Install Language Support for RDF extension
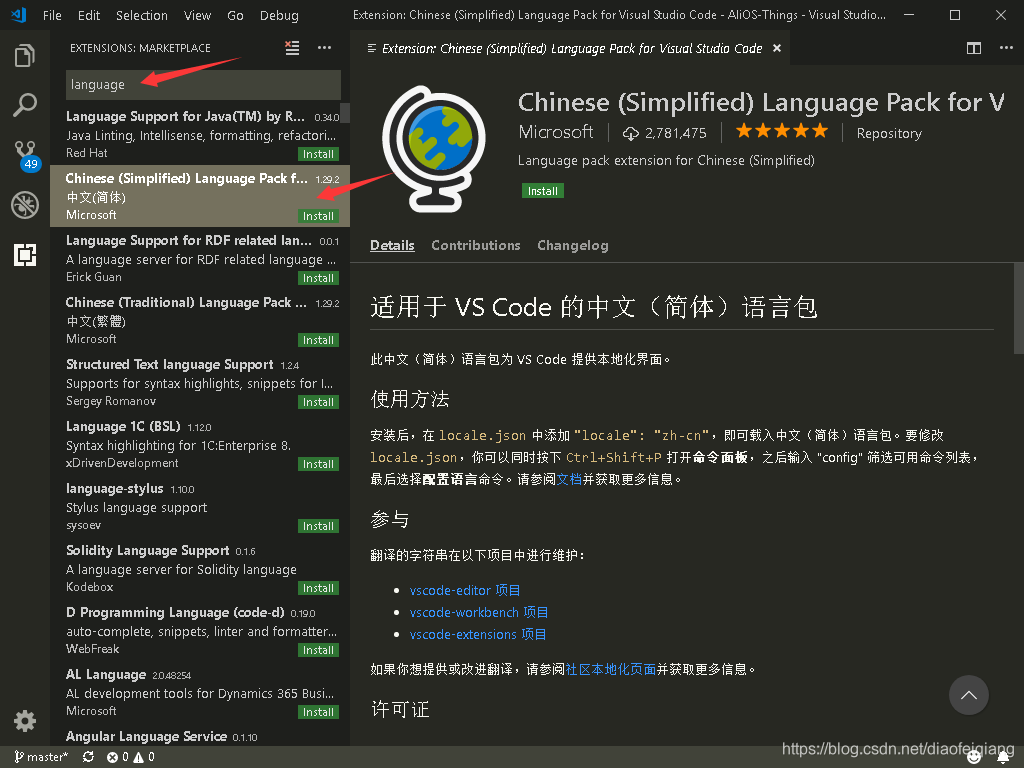 [x=318, y=278]
